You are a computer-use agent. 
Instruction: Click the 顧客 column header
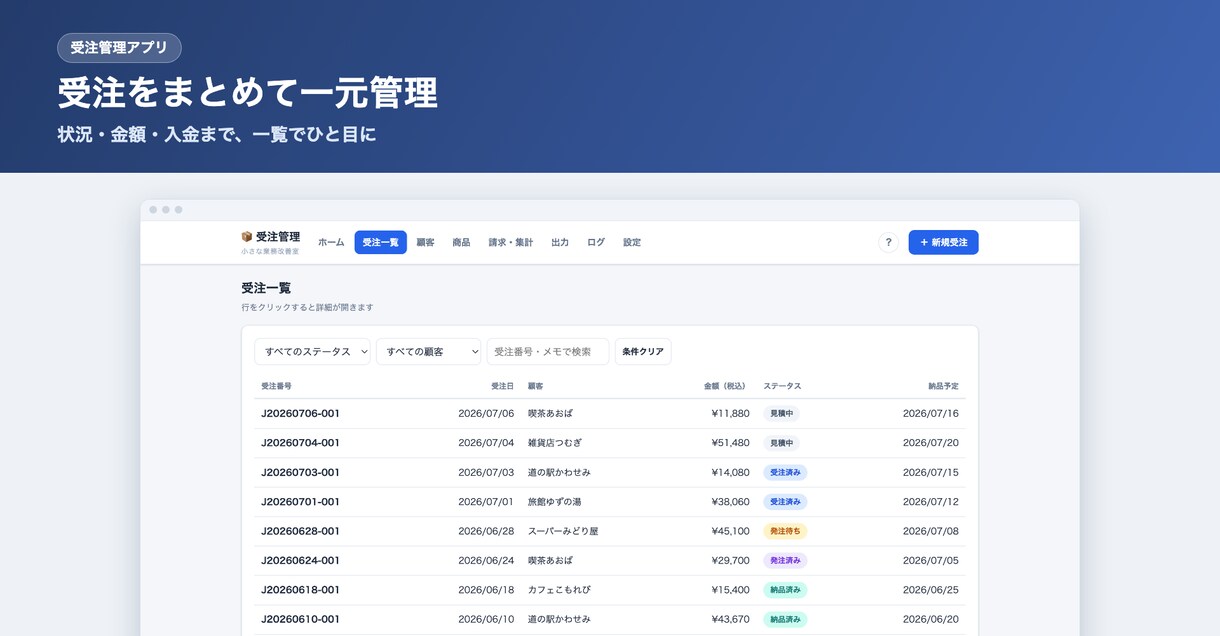pos(535,386)
